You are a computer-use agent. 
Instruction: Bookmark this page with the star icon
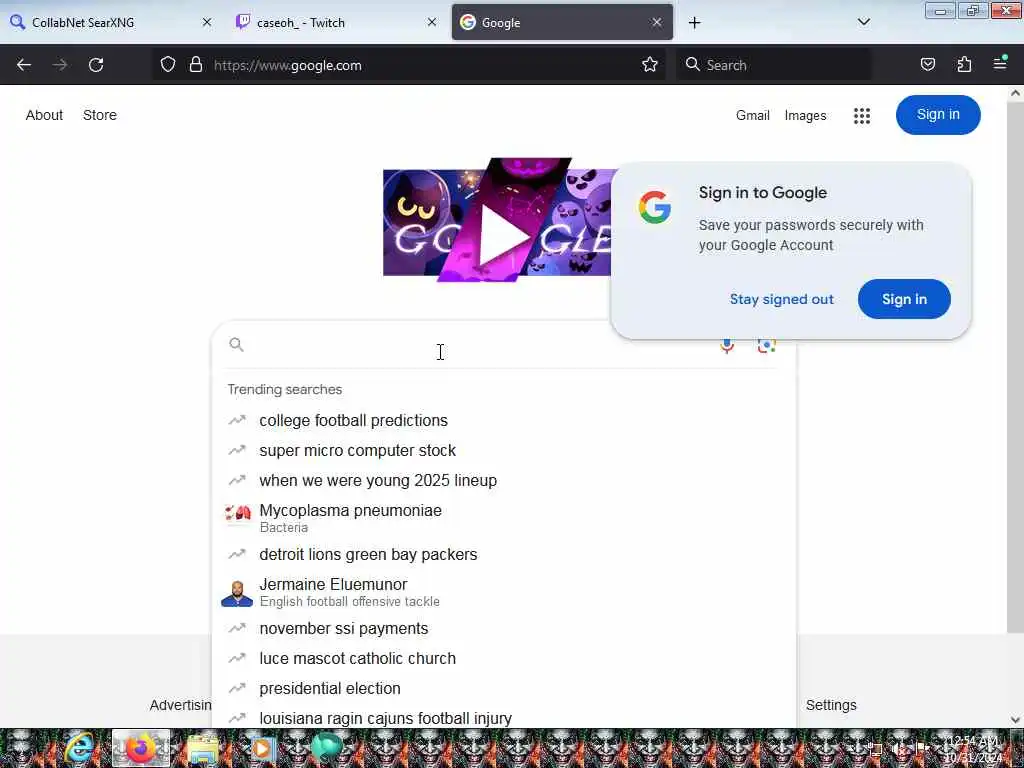(649, 65)
